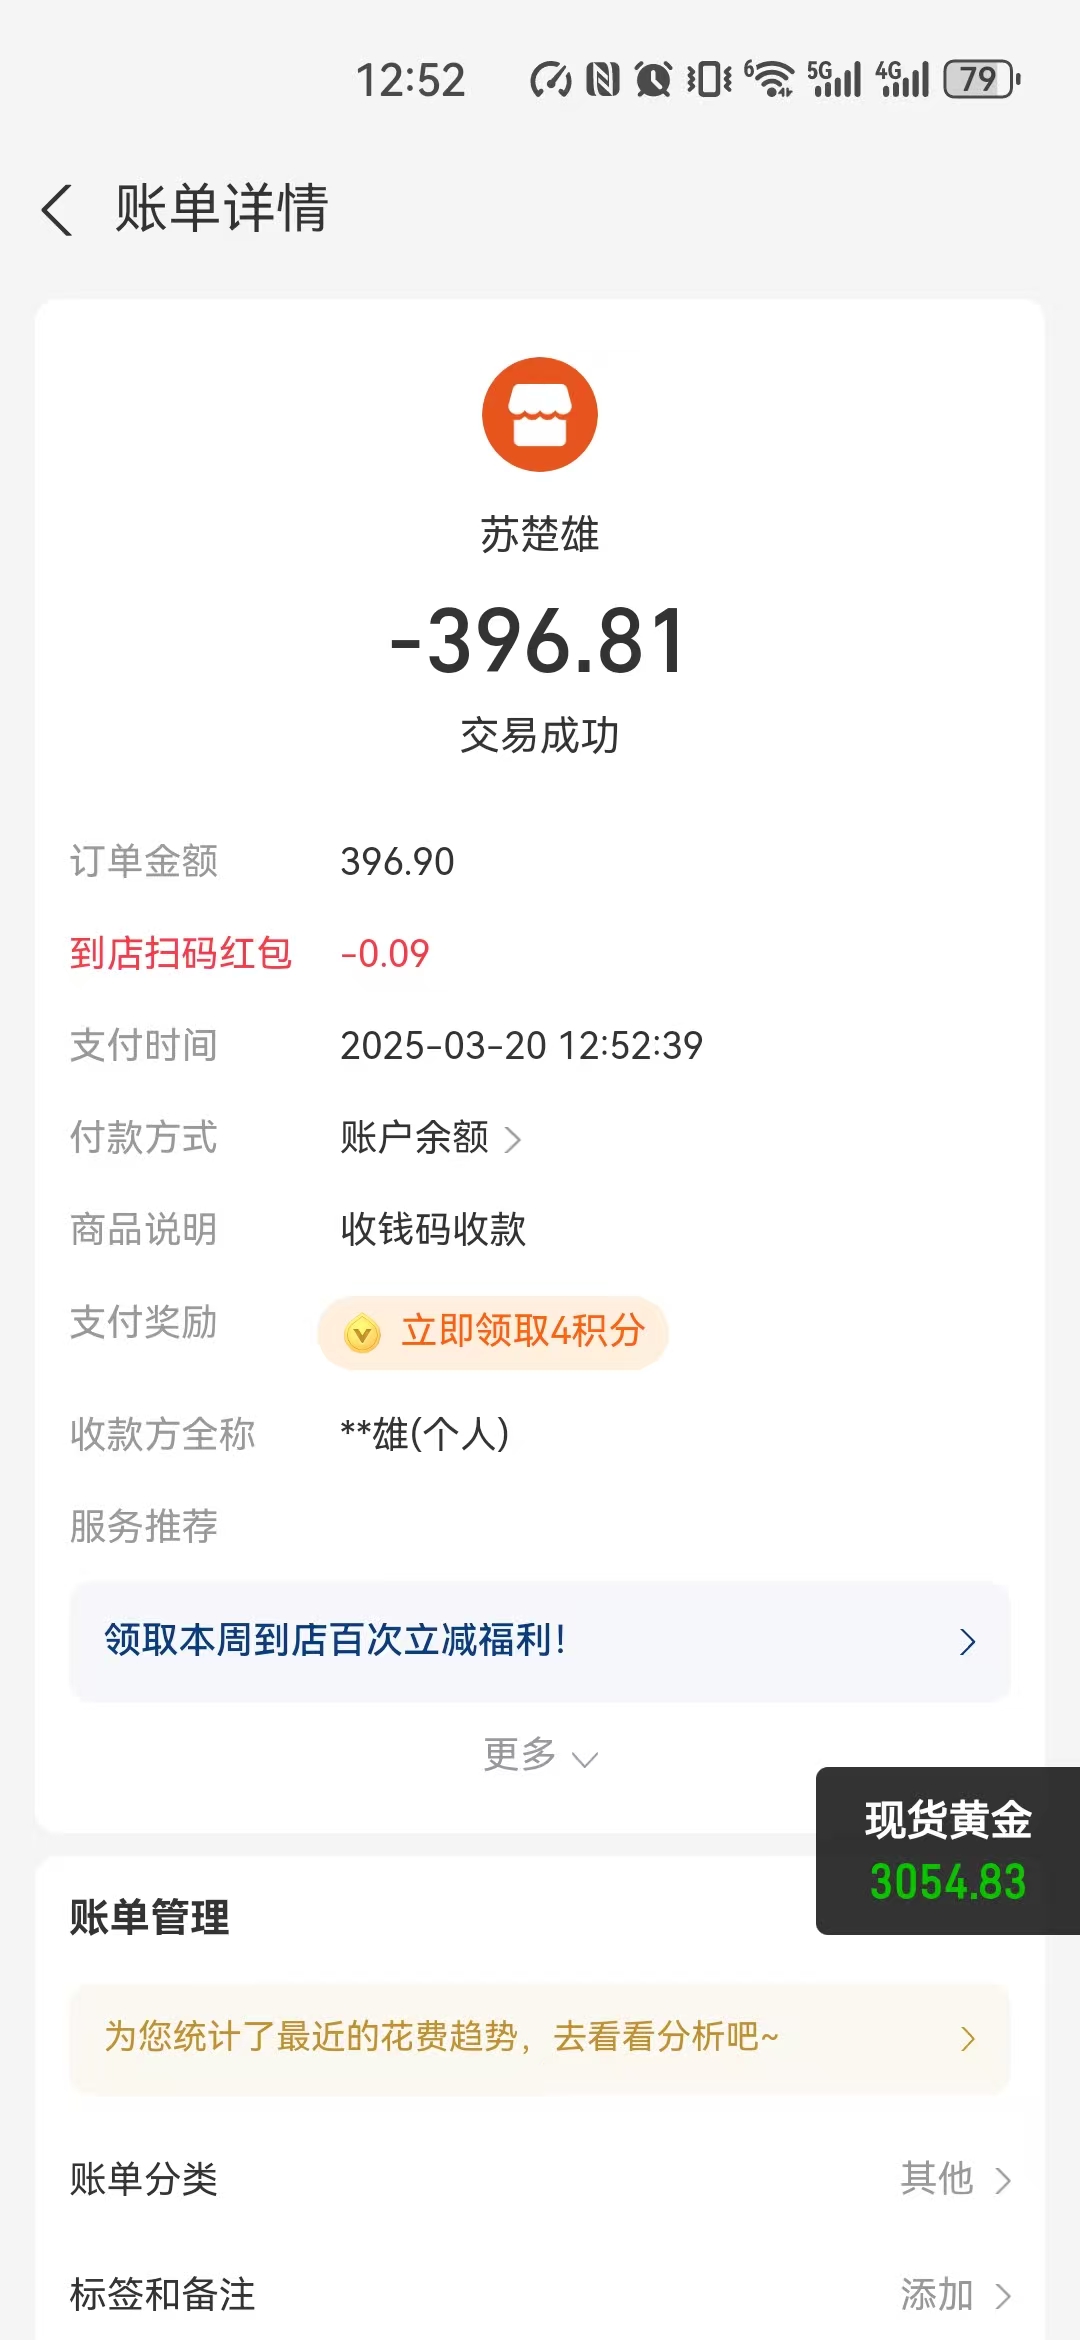Tap the vibrate mode status icon
The height and width of the screenshot is (2340, 1080).
click(709, 79)
